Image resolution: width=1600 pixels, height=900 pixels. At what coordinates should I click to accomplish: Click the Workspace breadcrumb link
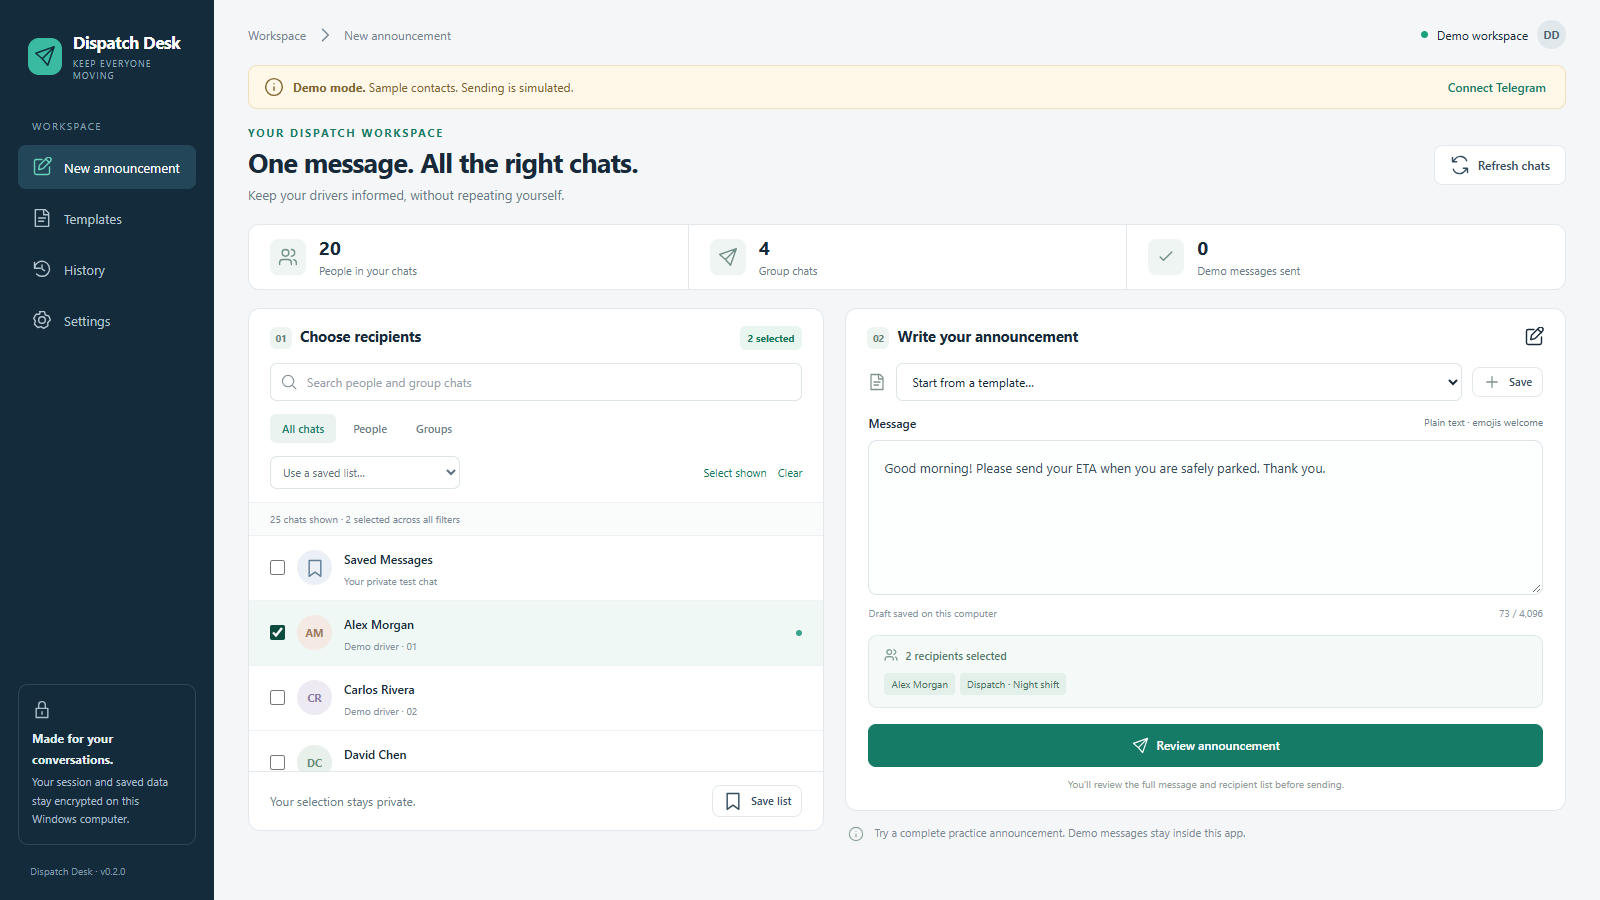277,36
